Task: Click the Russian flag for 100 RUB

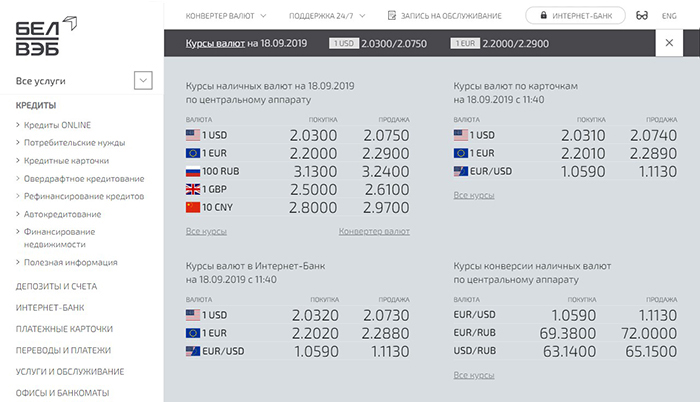Action: click(194, 171)
